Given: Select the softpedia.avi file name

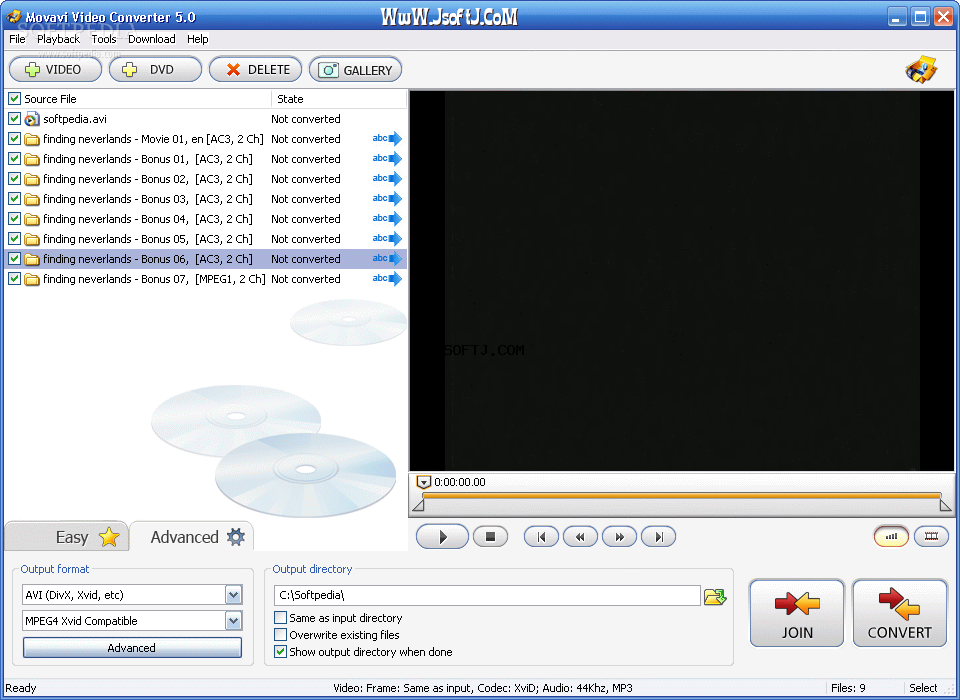Looking at the screenshot, I should 75,119.
